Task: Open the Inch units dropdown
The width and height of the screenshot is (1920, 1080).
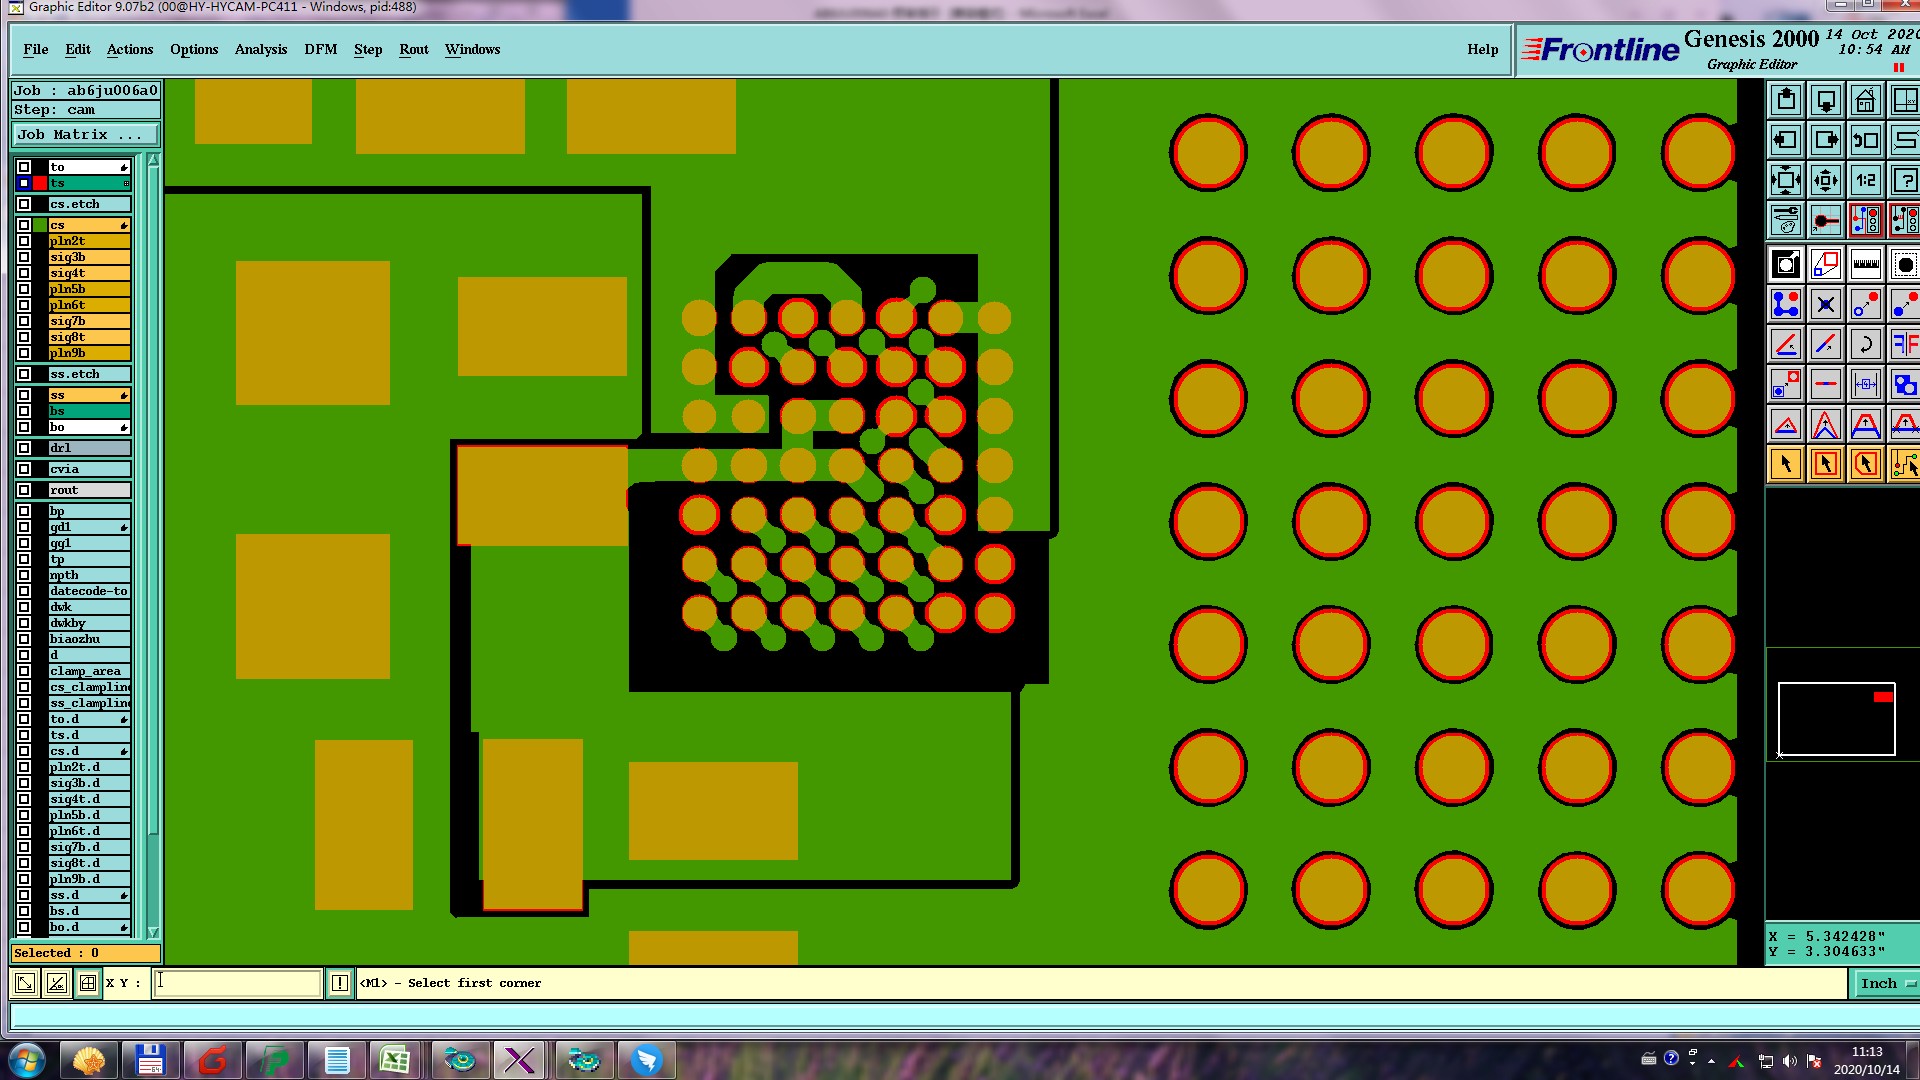Action: pyautogui.click(x=1886, y=983)
